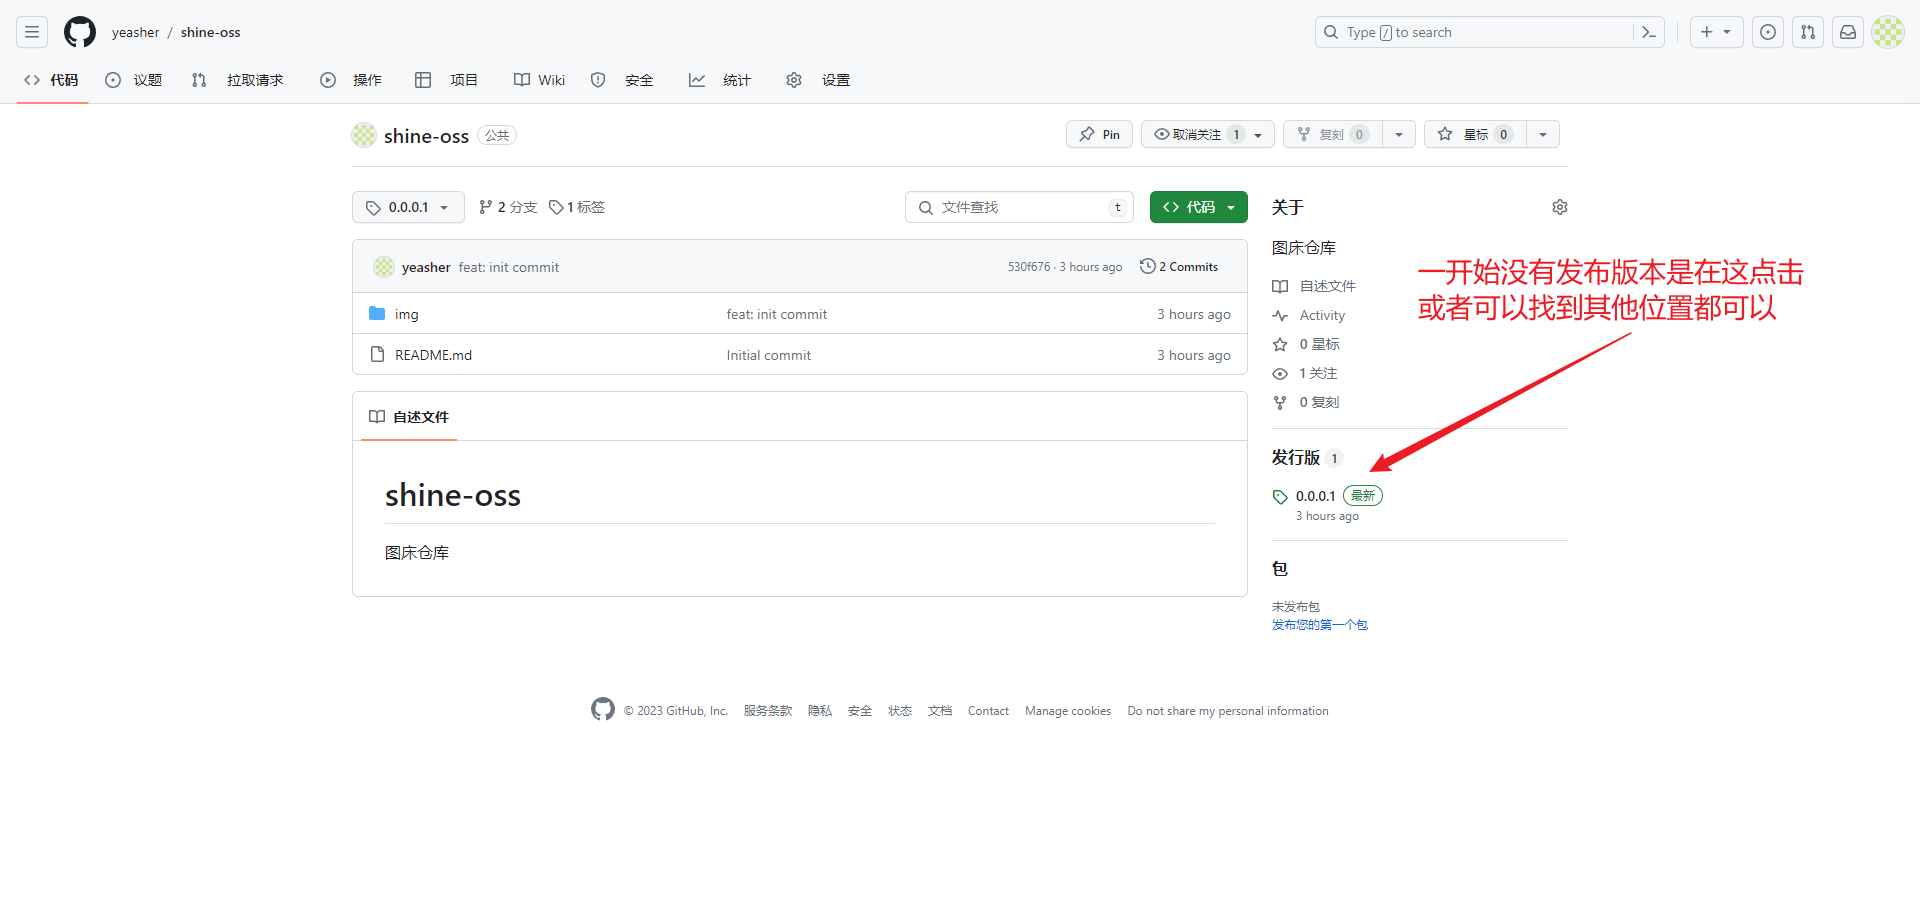Open the 取消关注 watch dropdown
1920x919 pixels.
[x=1208, y=134]
